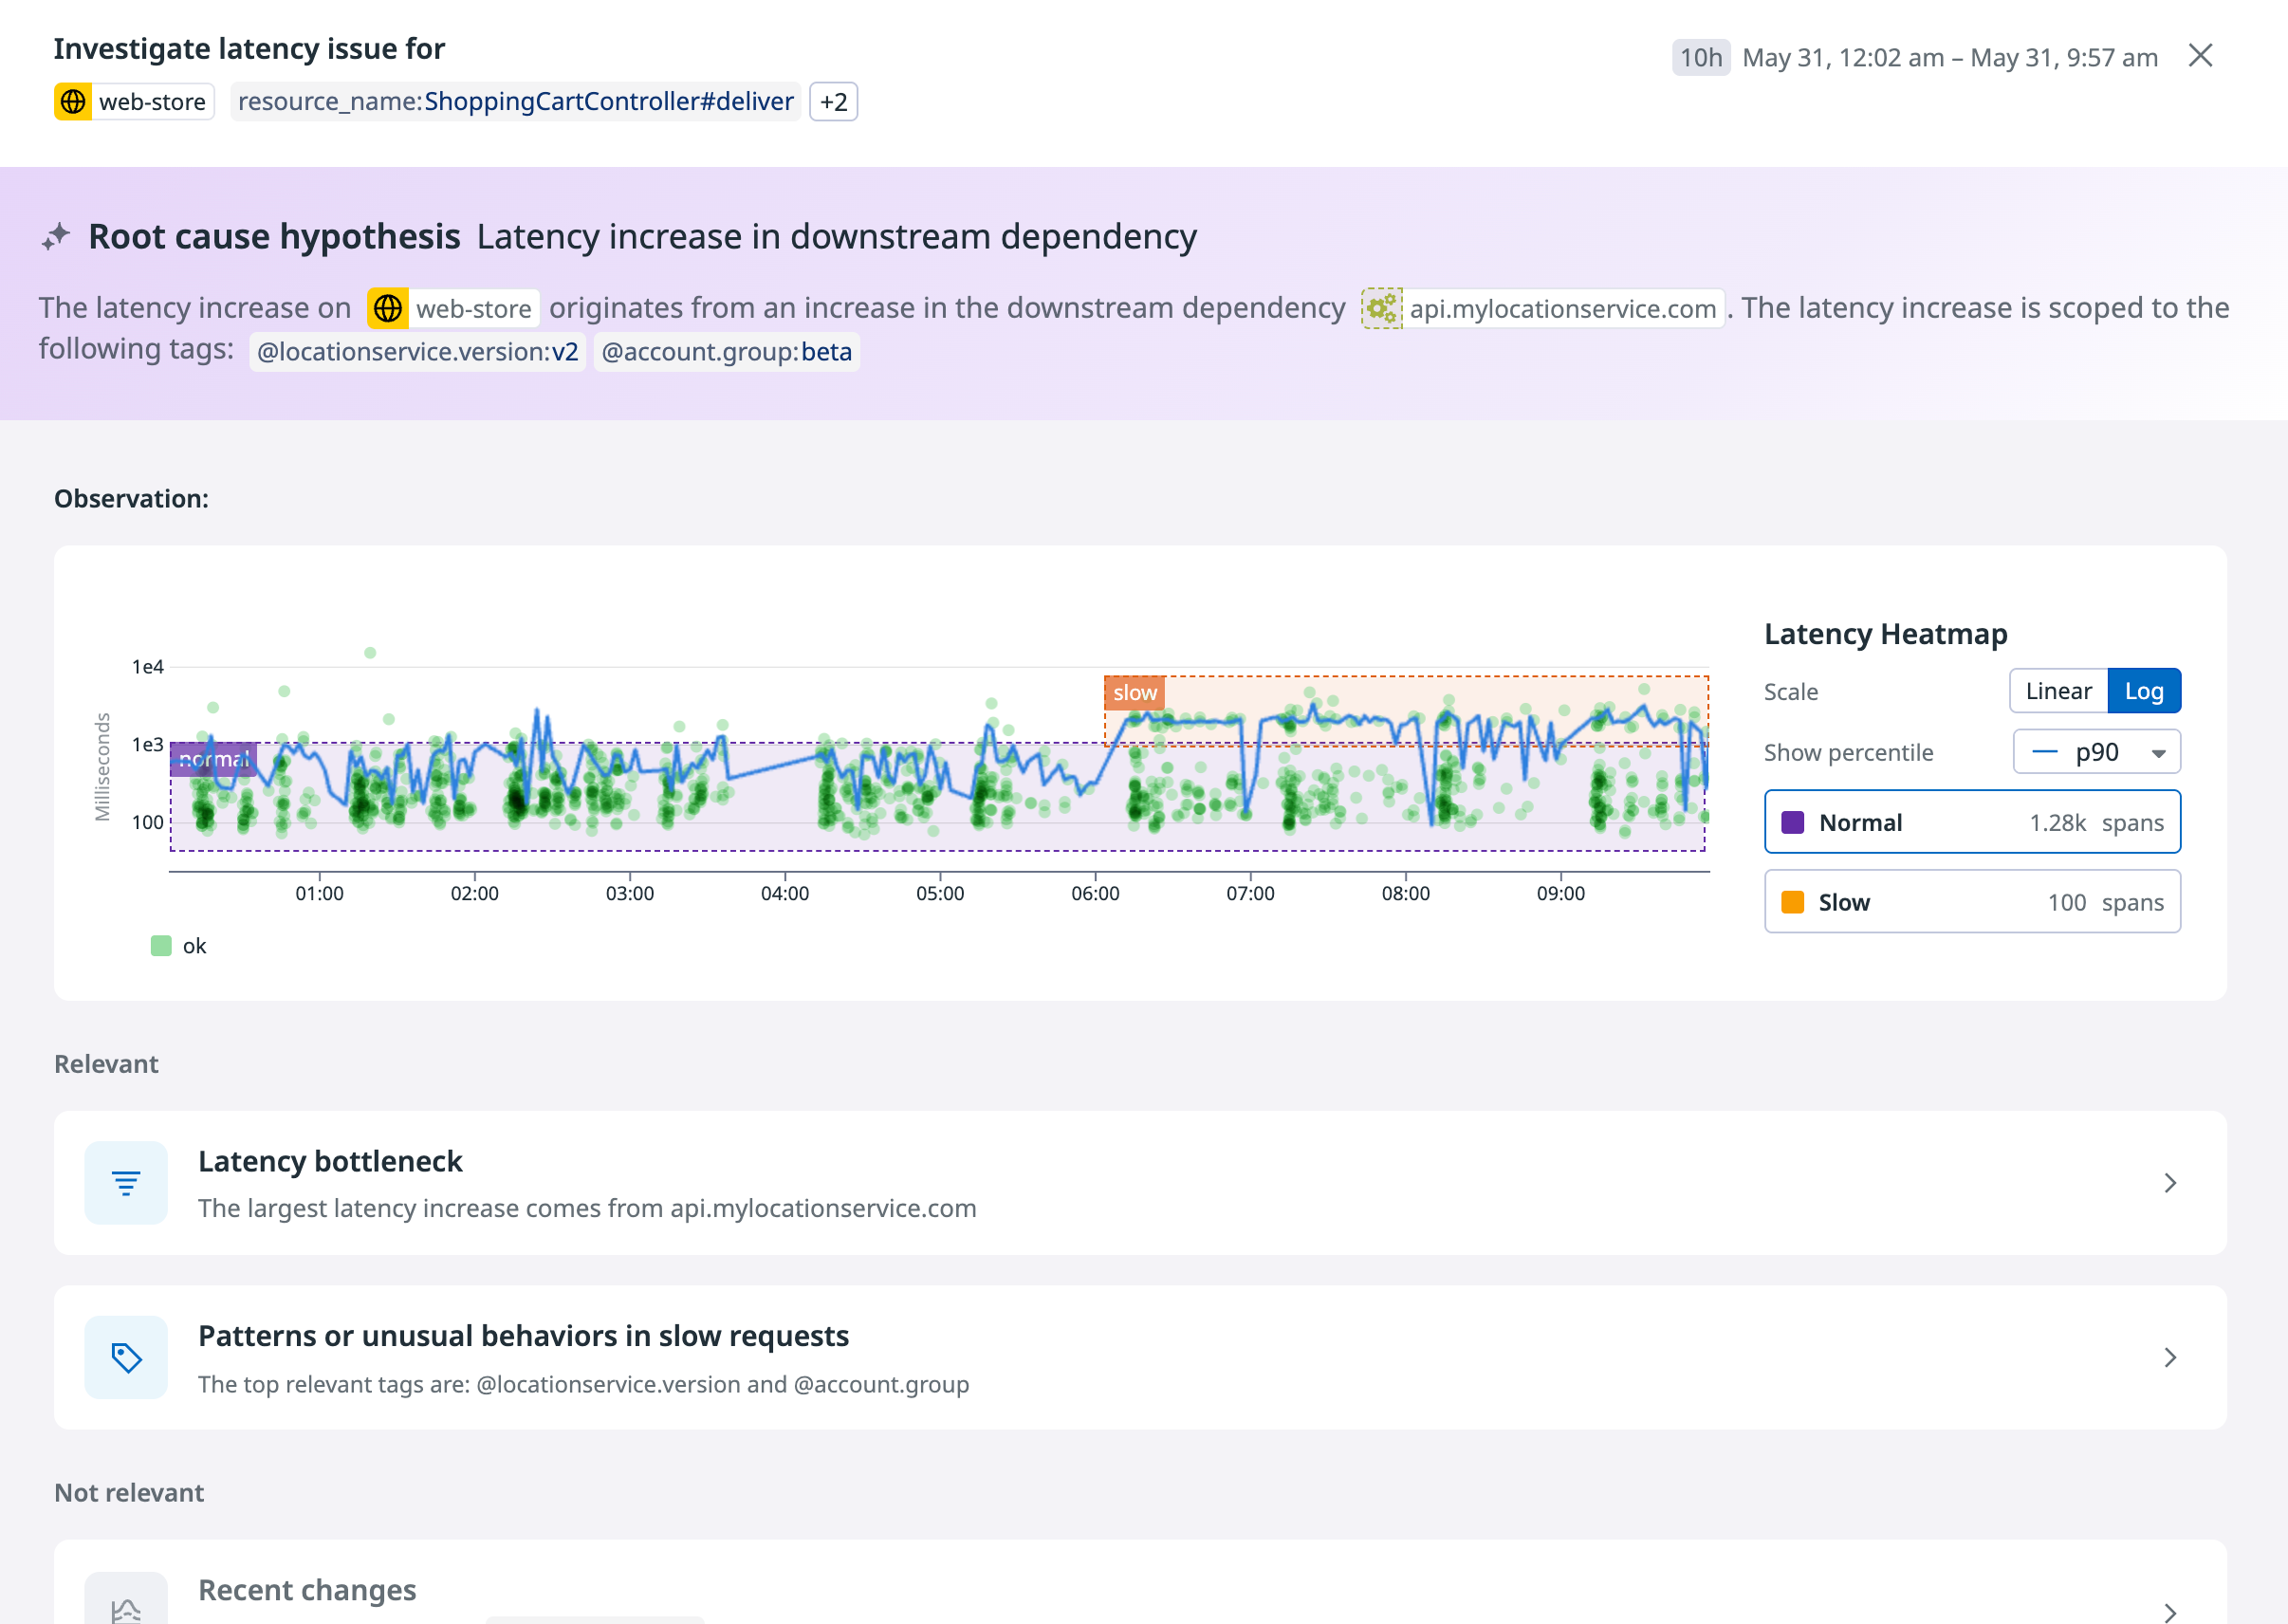The image size is (2288, 1624).
Task: Click the gear icon beside api.mylocationservice.com
Action: tap(1383, 308)
